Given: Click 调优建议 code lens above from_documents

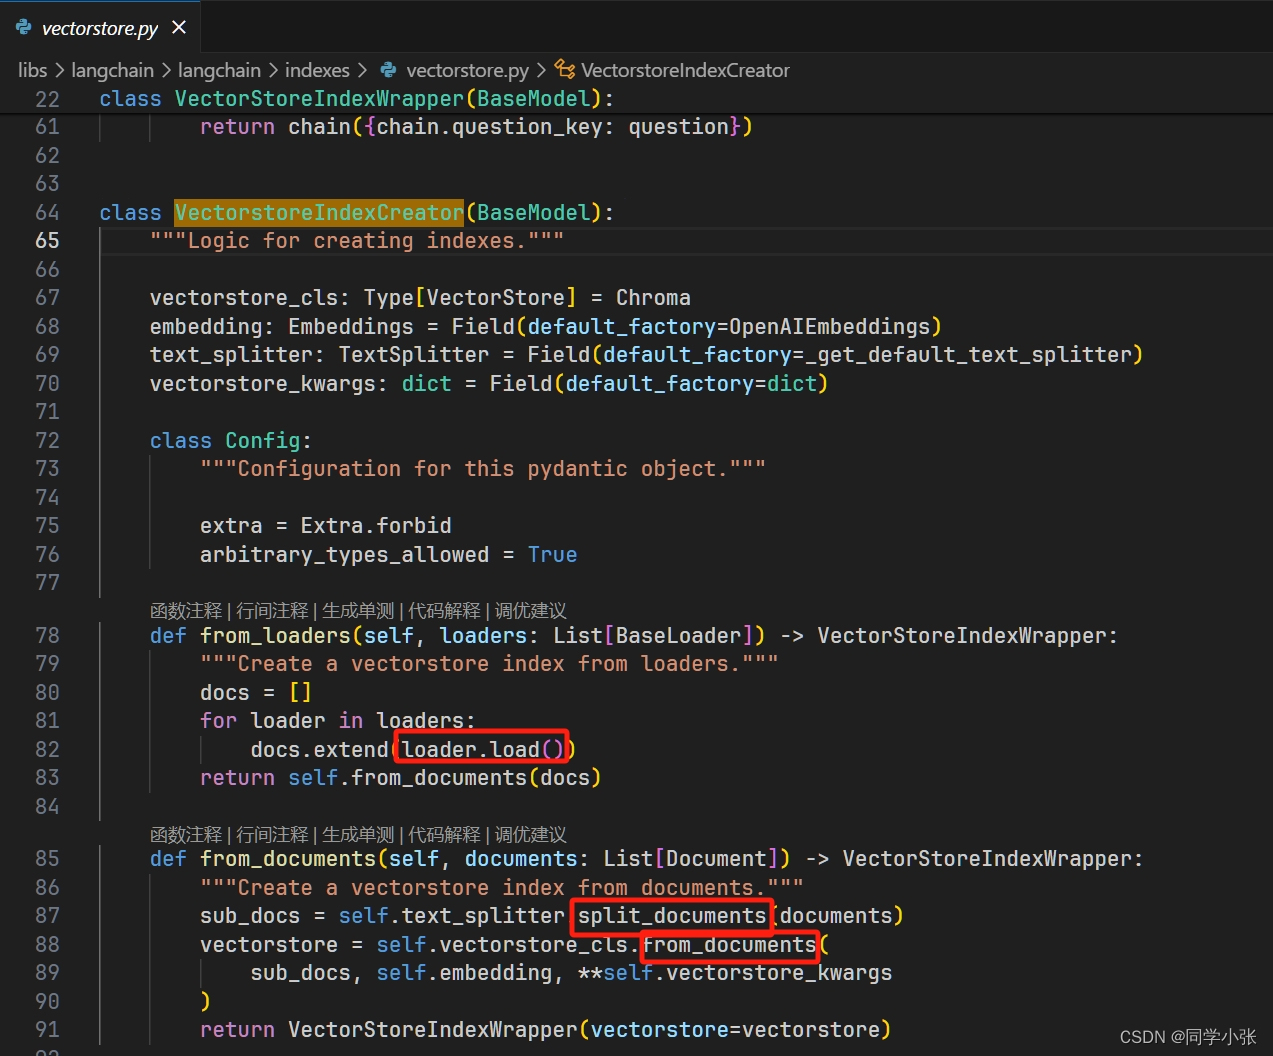Looking at the screenshot, I should [x=530, y=834].
